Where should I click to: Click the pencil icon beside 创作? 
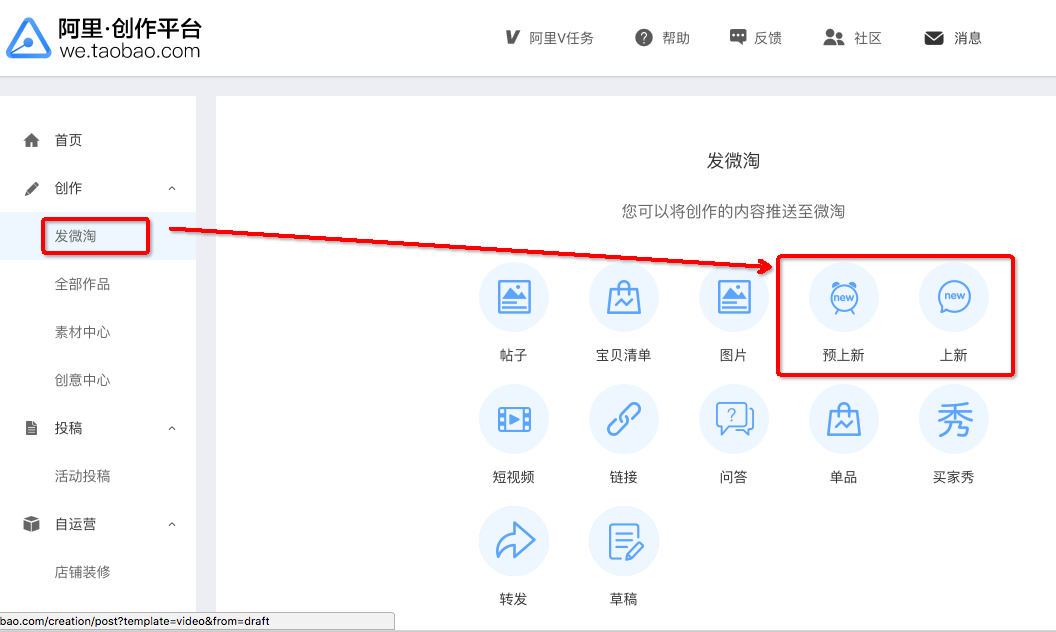pyautogui.click(x=32, y=189)
